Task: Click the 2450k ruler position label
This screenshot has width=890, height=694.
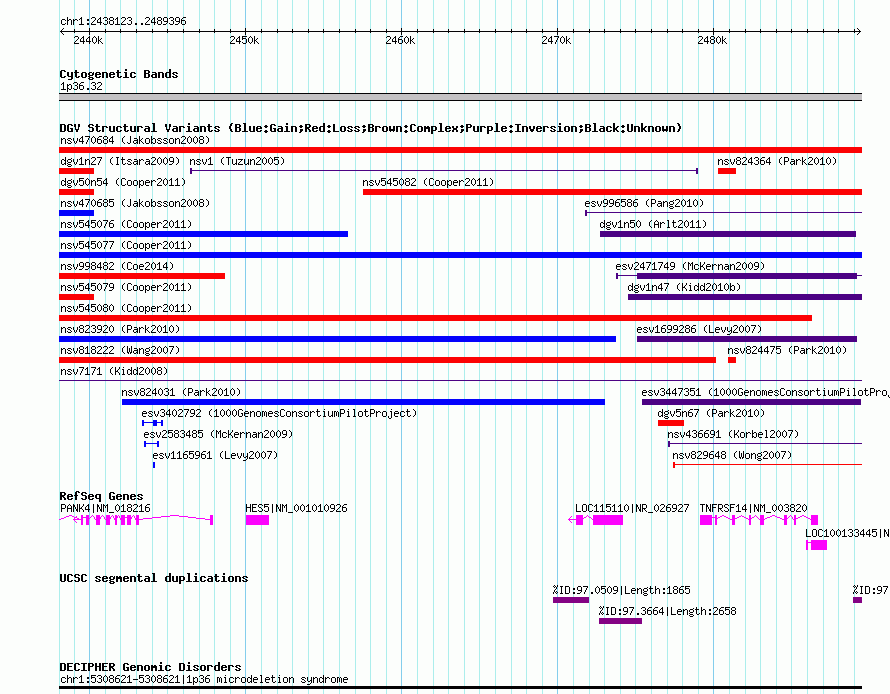Action: pos(244,40)
